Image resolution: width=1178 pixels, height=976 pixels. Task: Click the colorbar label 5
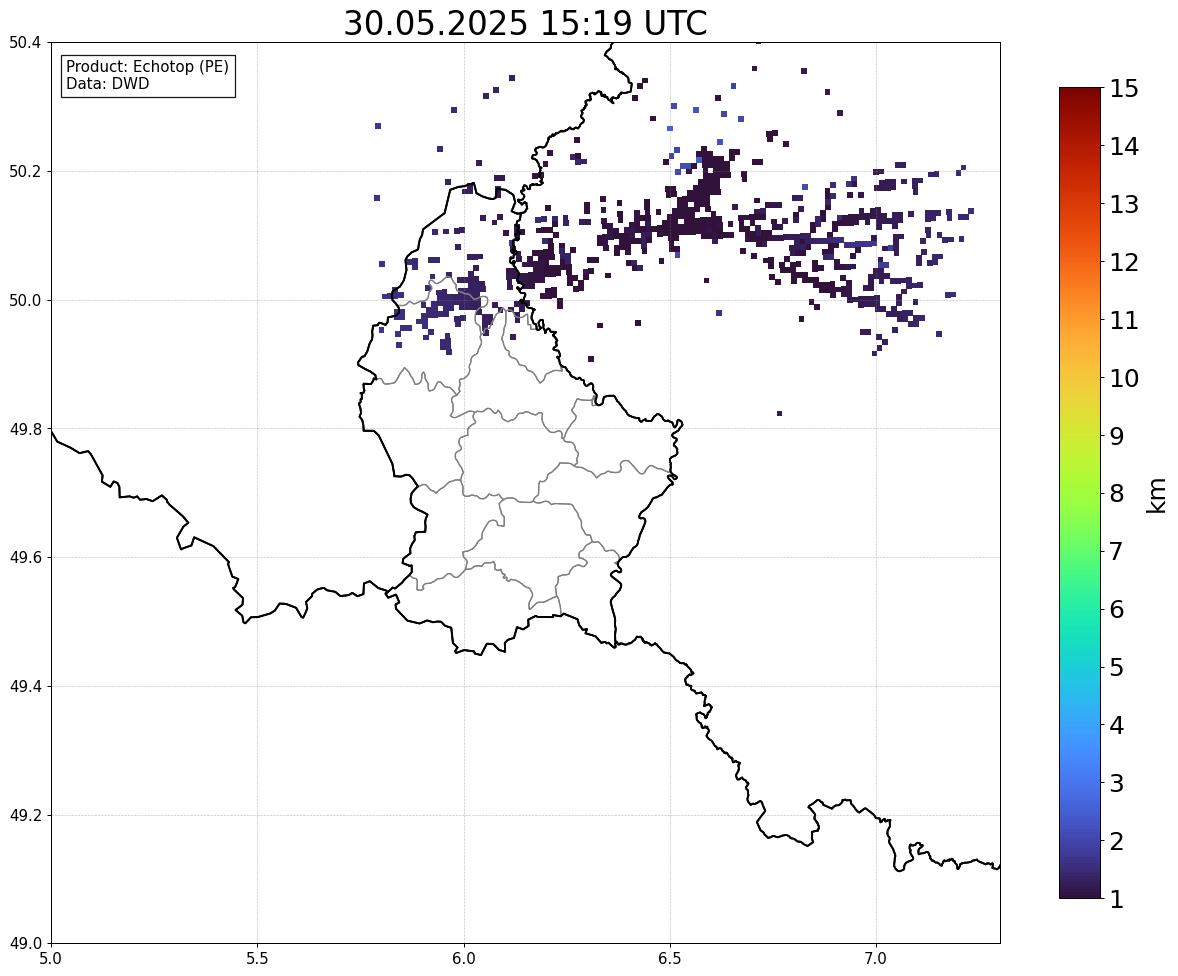click(x=1117, y=667)
